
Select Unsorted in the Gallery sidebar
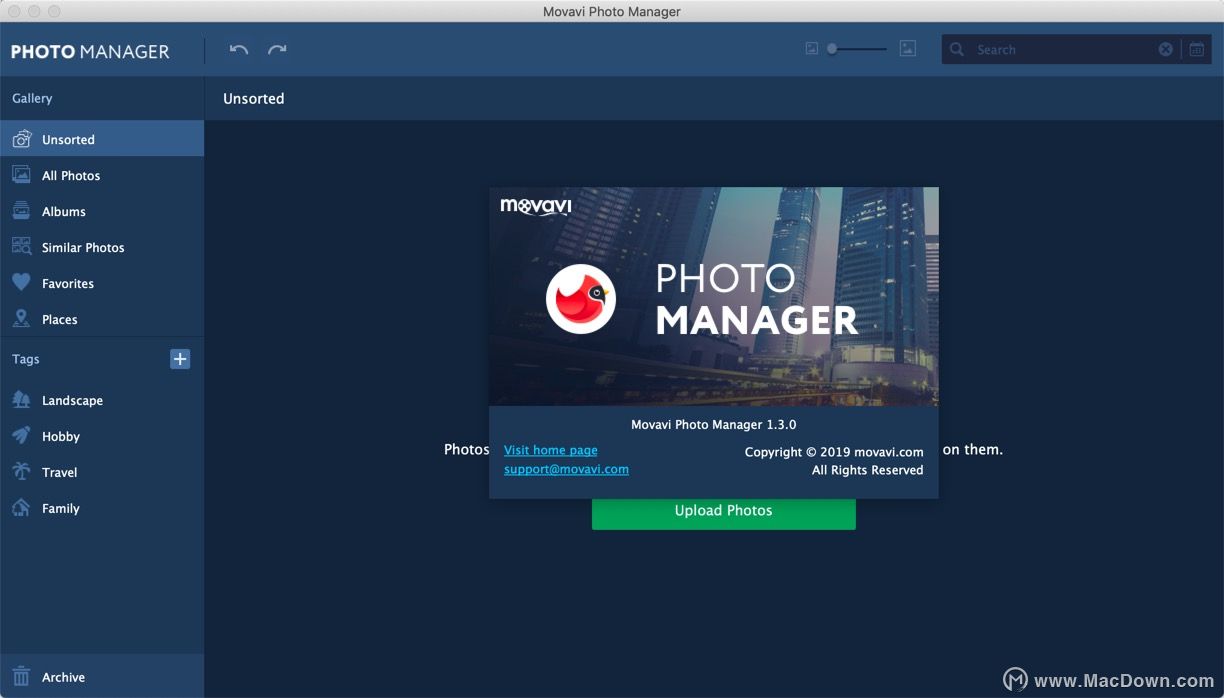tap(102, 139)
